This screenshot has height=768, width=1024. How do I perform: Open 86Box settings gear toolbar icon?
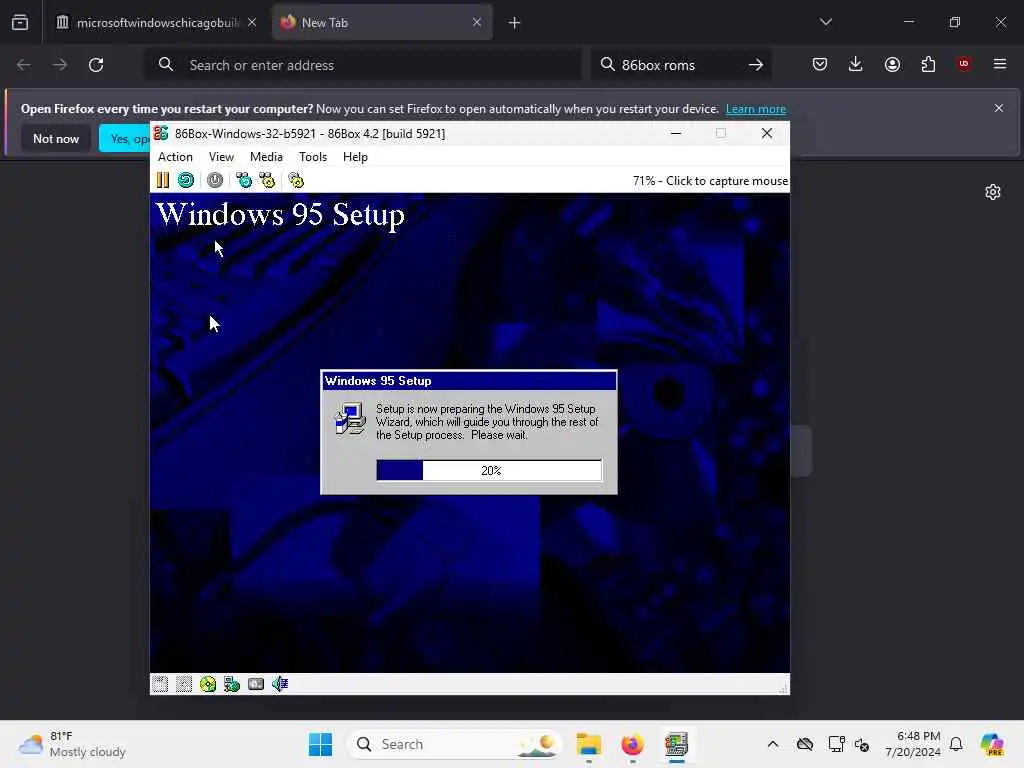[296, 180]
